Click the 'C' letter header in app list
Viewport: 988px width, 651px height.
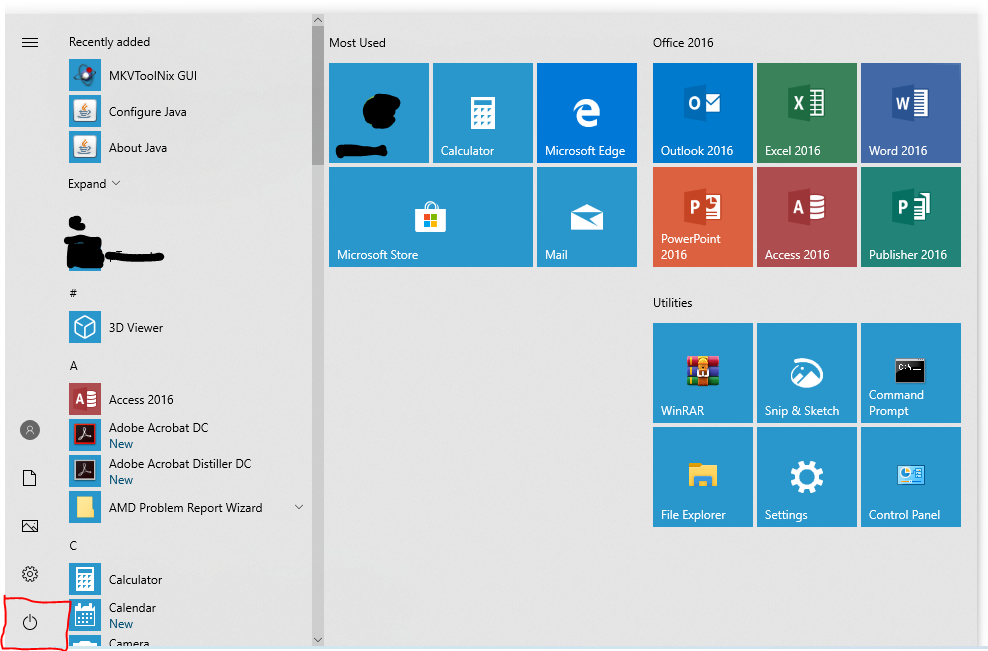point(73,546)
